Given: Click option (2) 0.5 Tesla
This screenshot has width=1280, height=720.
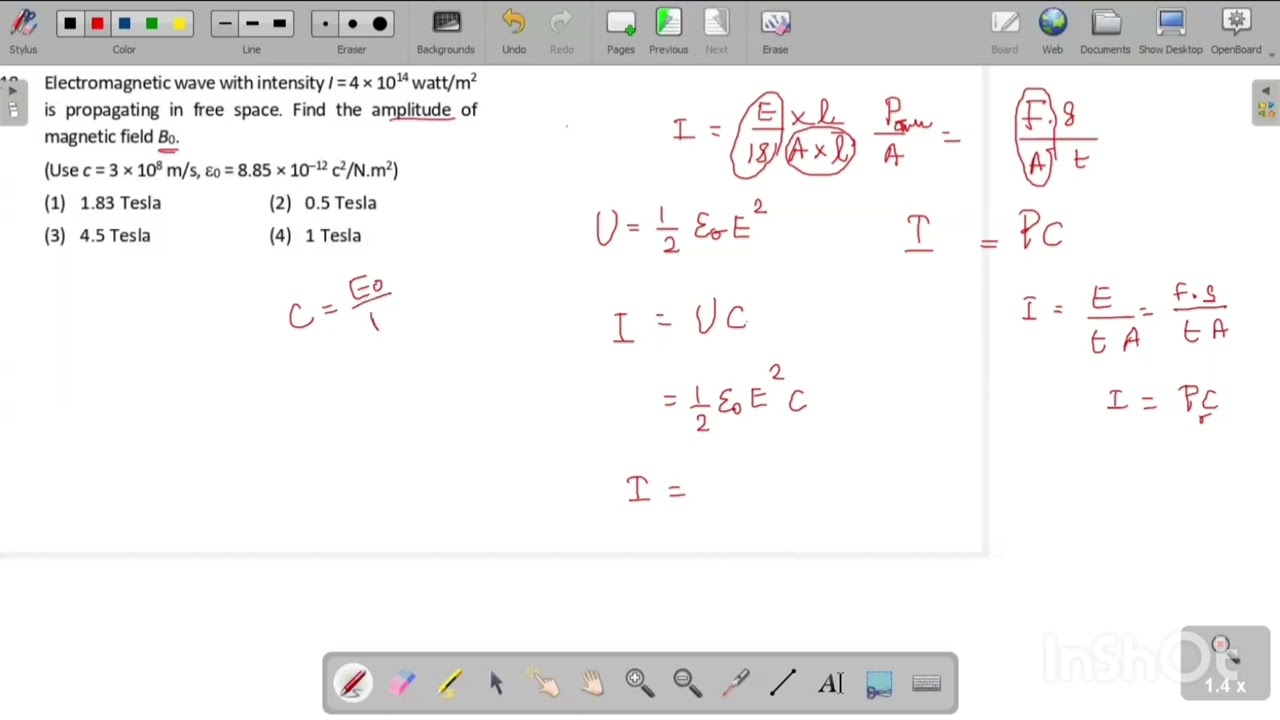Looking at the screenshot, I should 323,203.
